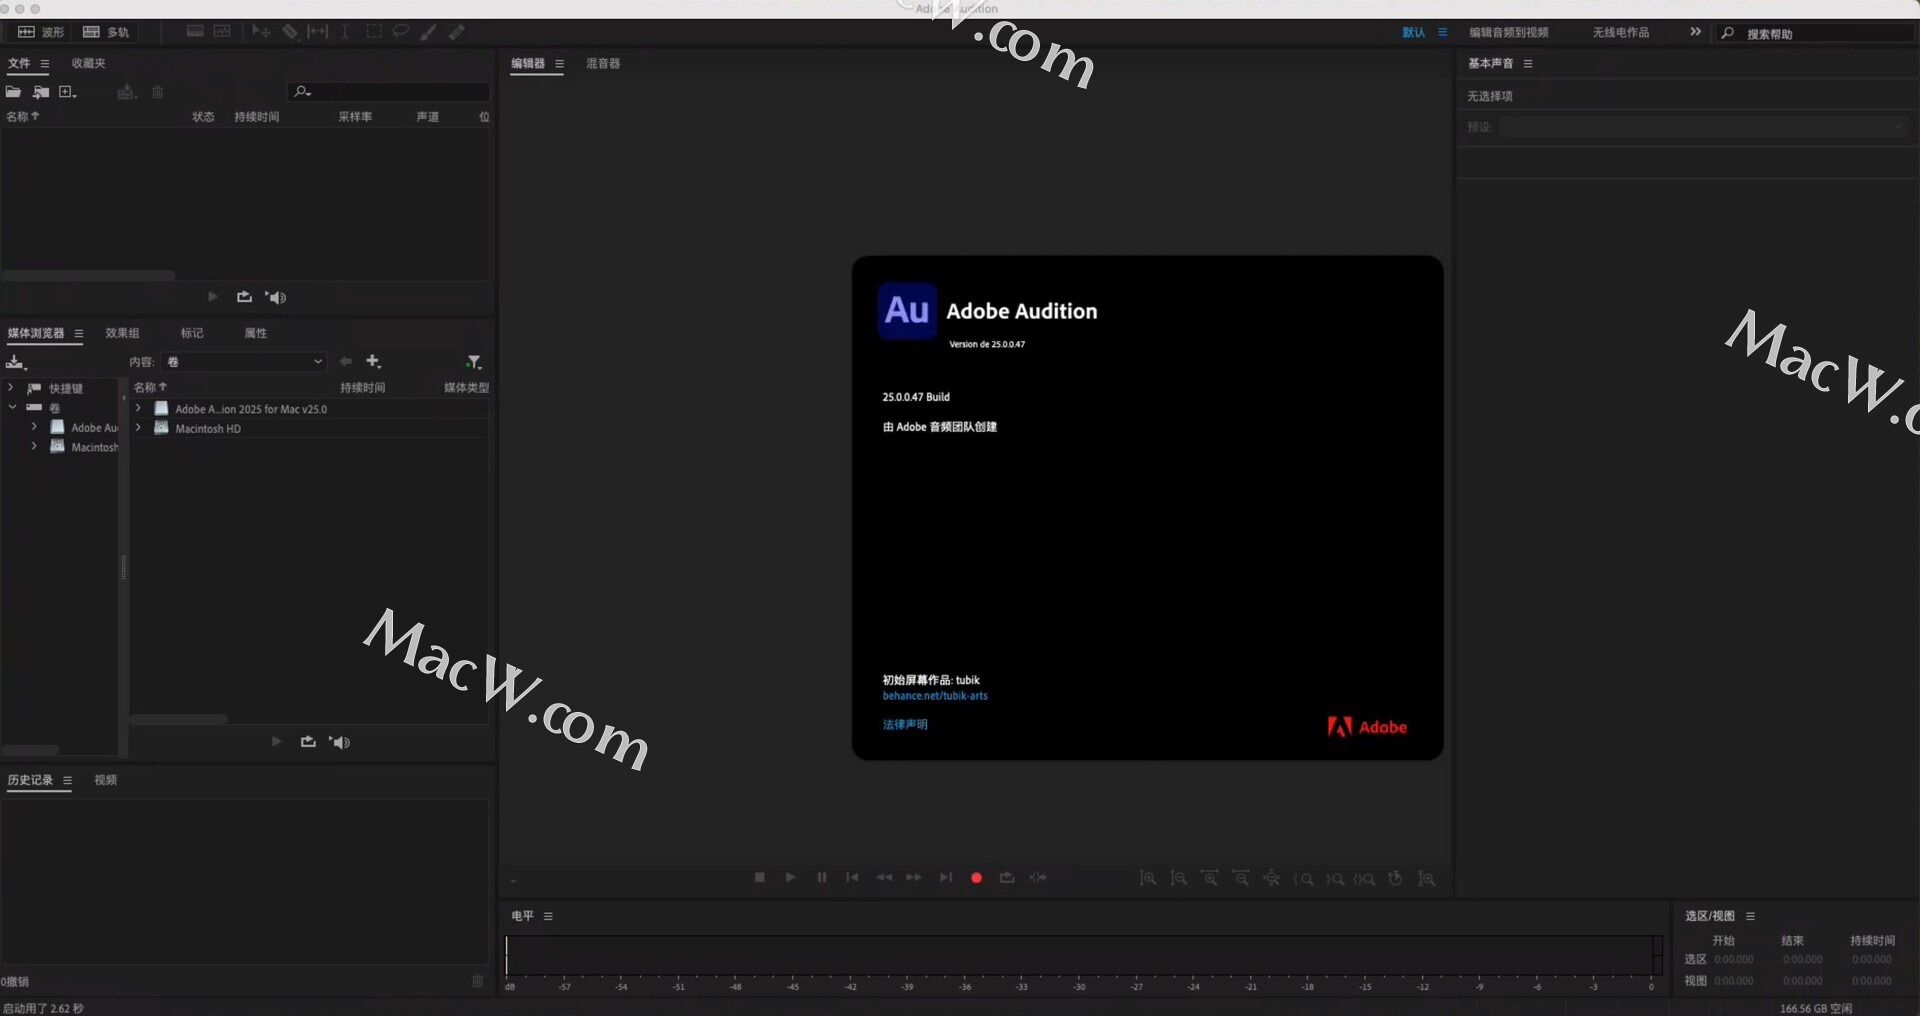Image resolution: width=1920 pixels, height=1016 pixels.
Task: Open the 文件 files panel tab
Action: coord(19,63)
